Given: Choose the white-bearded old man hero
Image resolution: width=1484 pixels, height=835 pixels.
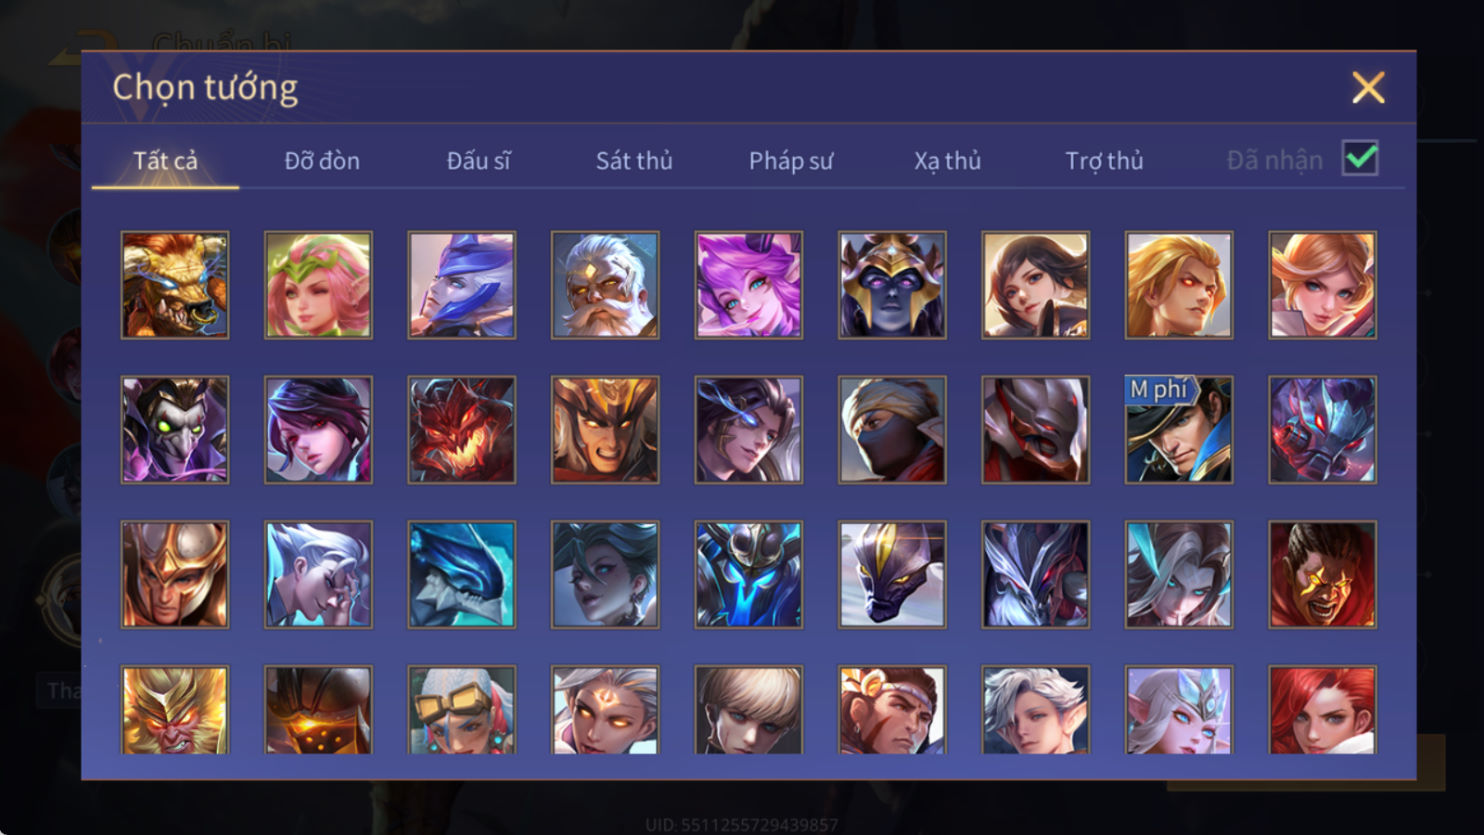Looking at the screenshot, I should click(x=605, y=285).
